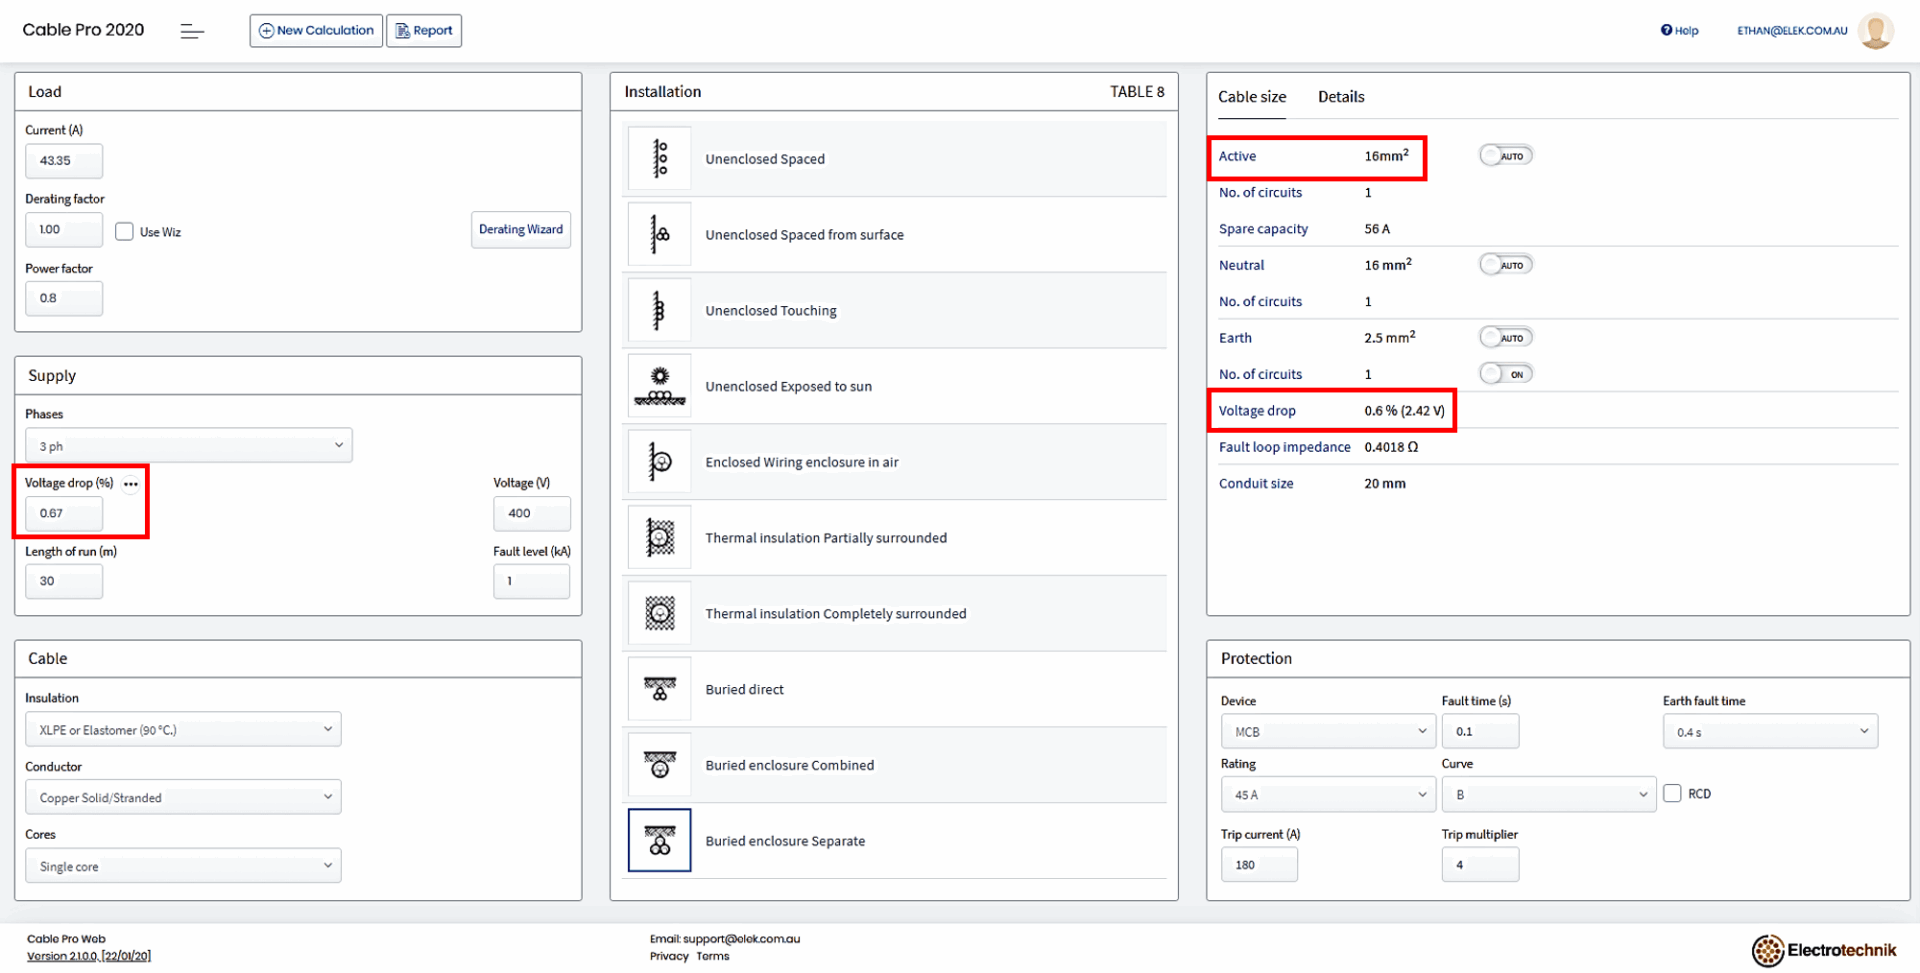
Task: Toggle AUTO sizing for the Active conductor
Action: click(1505, 155)
